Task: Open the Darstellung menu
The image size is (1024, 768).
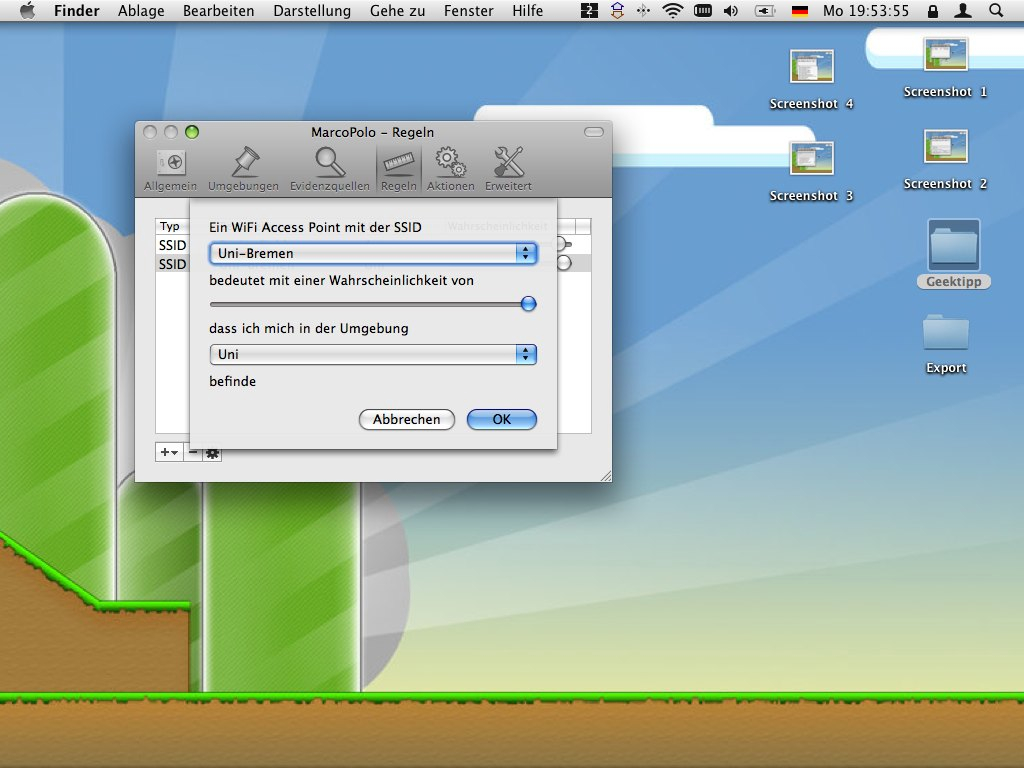Action: point(312,10)
